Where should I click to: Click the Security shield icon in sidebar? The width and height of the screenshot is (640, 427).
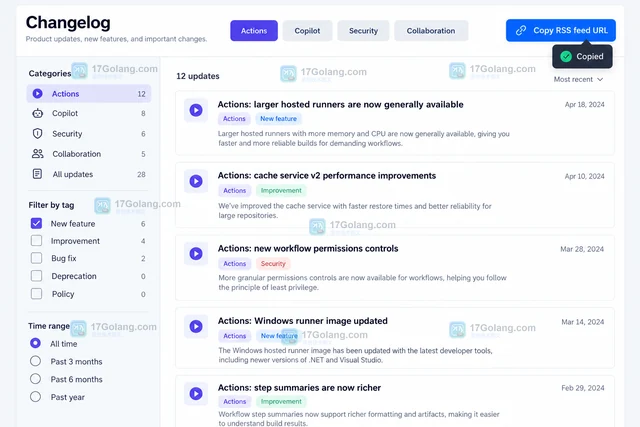[x=37, y=133]
